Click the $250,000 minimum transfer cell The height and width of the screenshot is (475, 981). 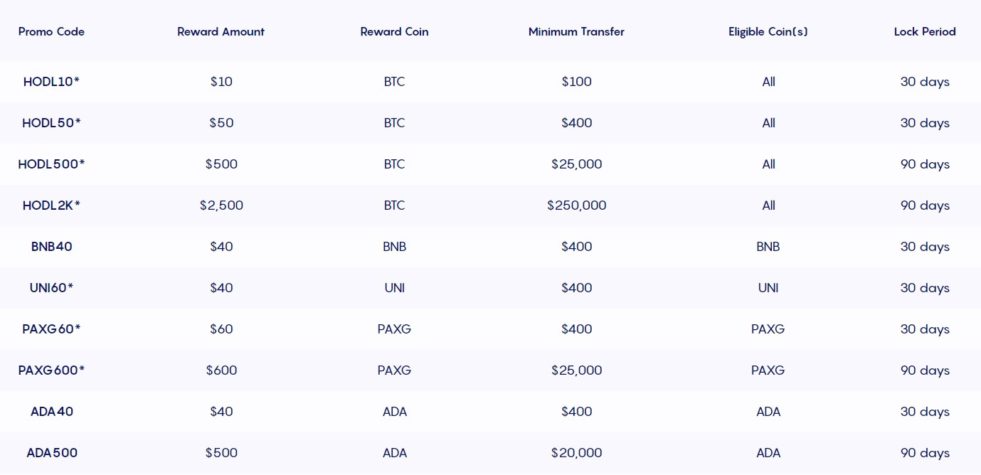[576, 206]
